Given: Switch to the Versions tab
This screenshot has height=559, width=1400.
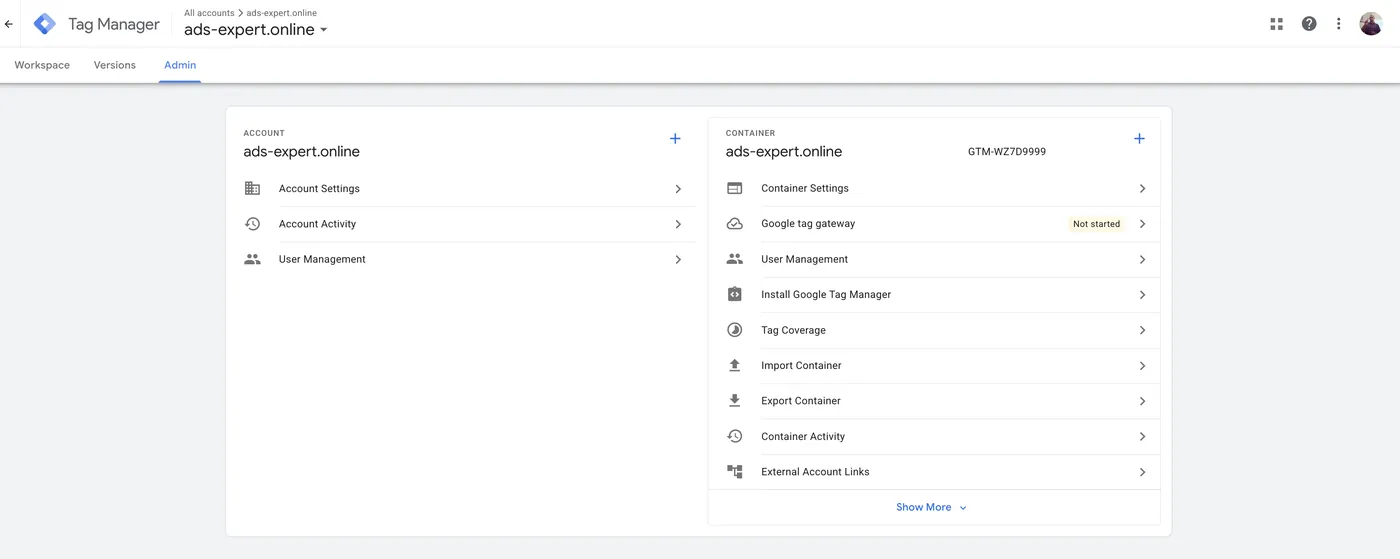Looking at the screenshot, I should pos(115,65).
